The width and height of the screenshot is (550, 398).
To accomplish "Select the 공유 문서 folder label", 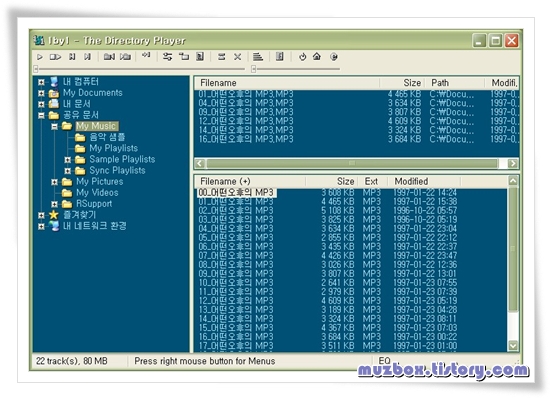I will tap(81, 115).
